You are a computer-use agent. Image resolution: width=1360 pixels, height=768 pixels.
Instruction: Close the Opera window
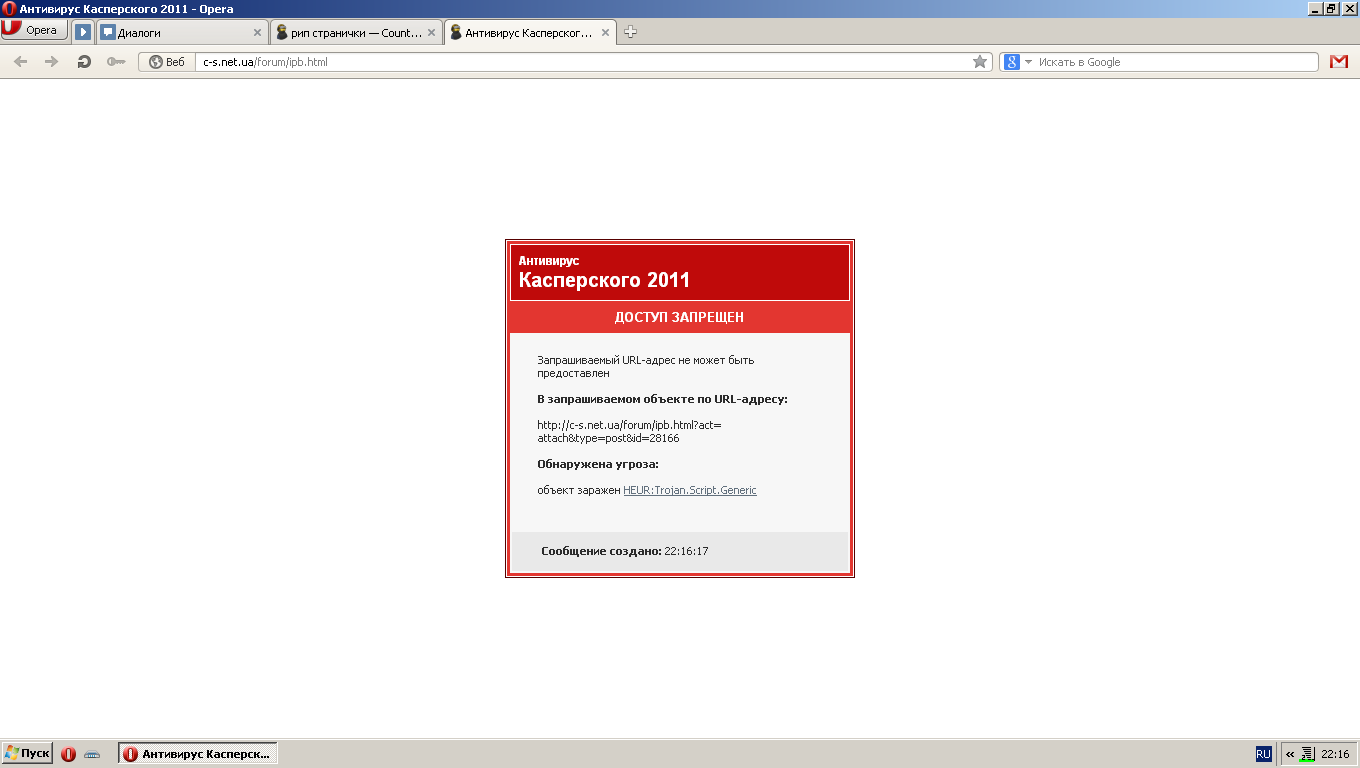coord(1349,9)
